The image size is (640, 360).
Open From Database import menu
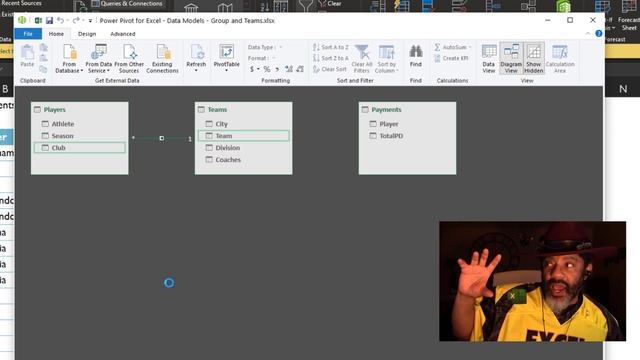point(69,59)
